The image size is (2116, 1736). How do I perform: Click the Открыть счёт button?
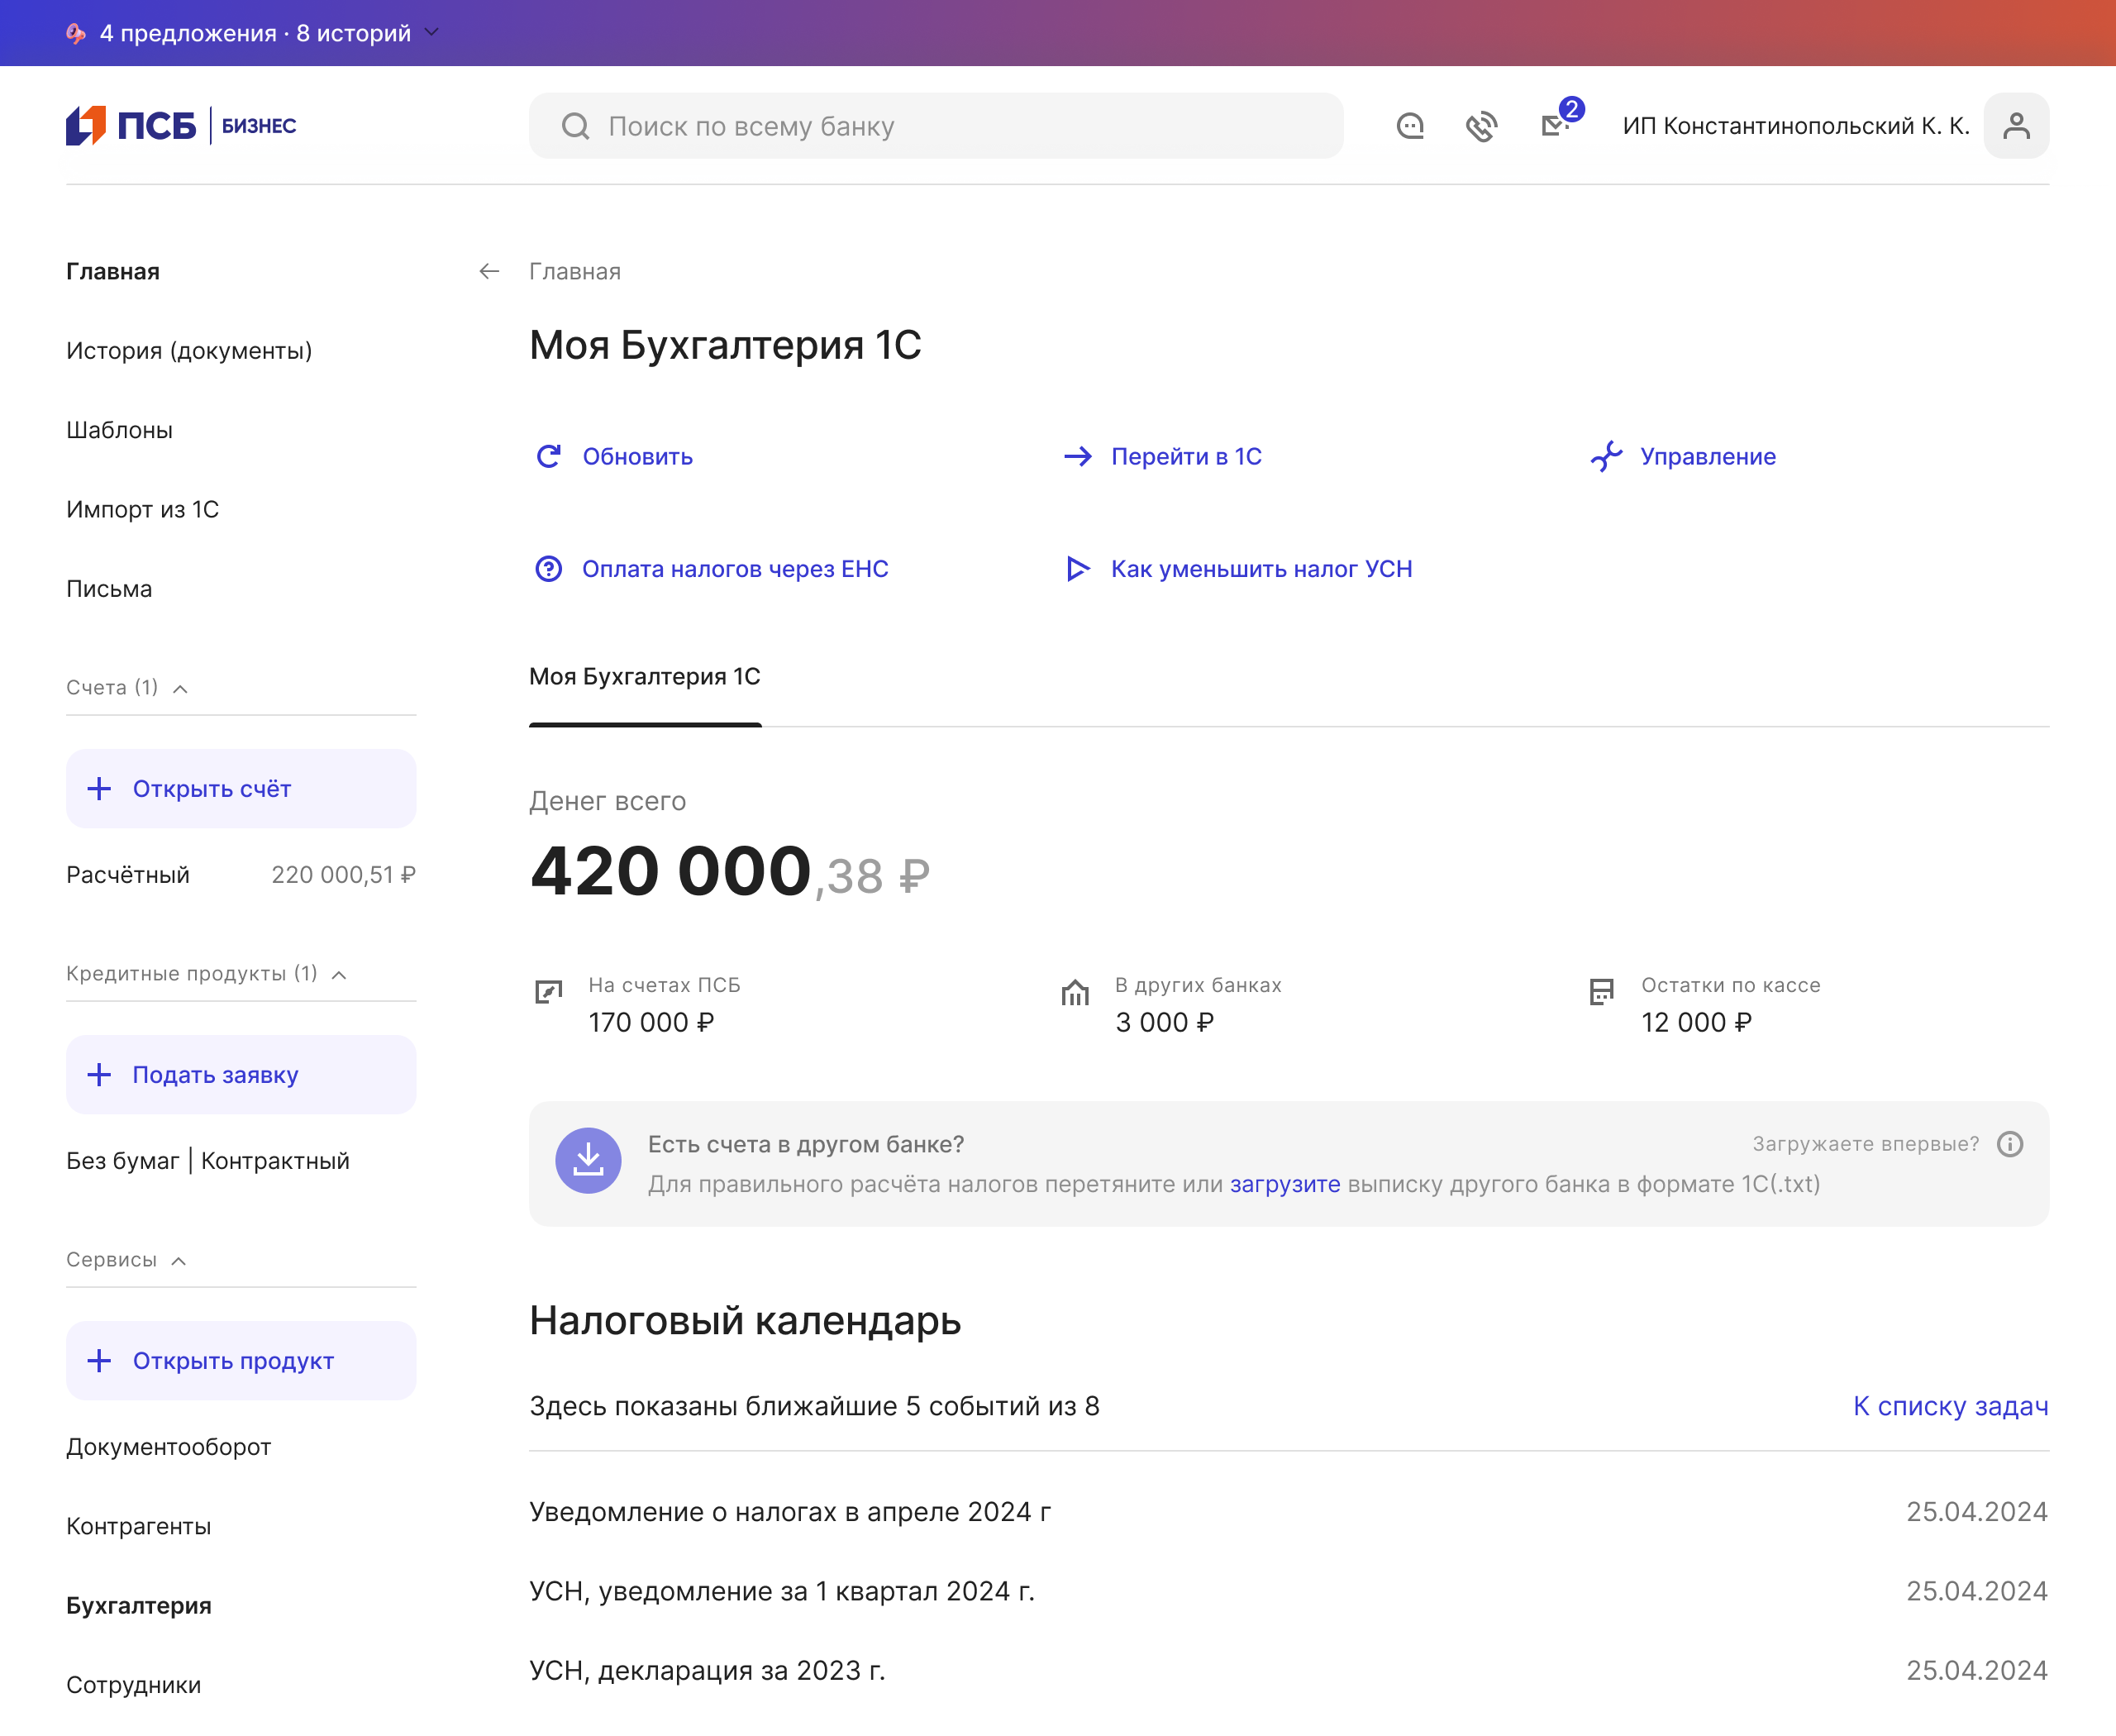pos(241,789)
